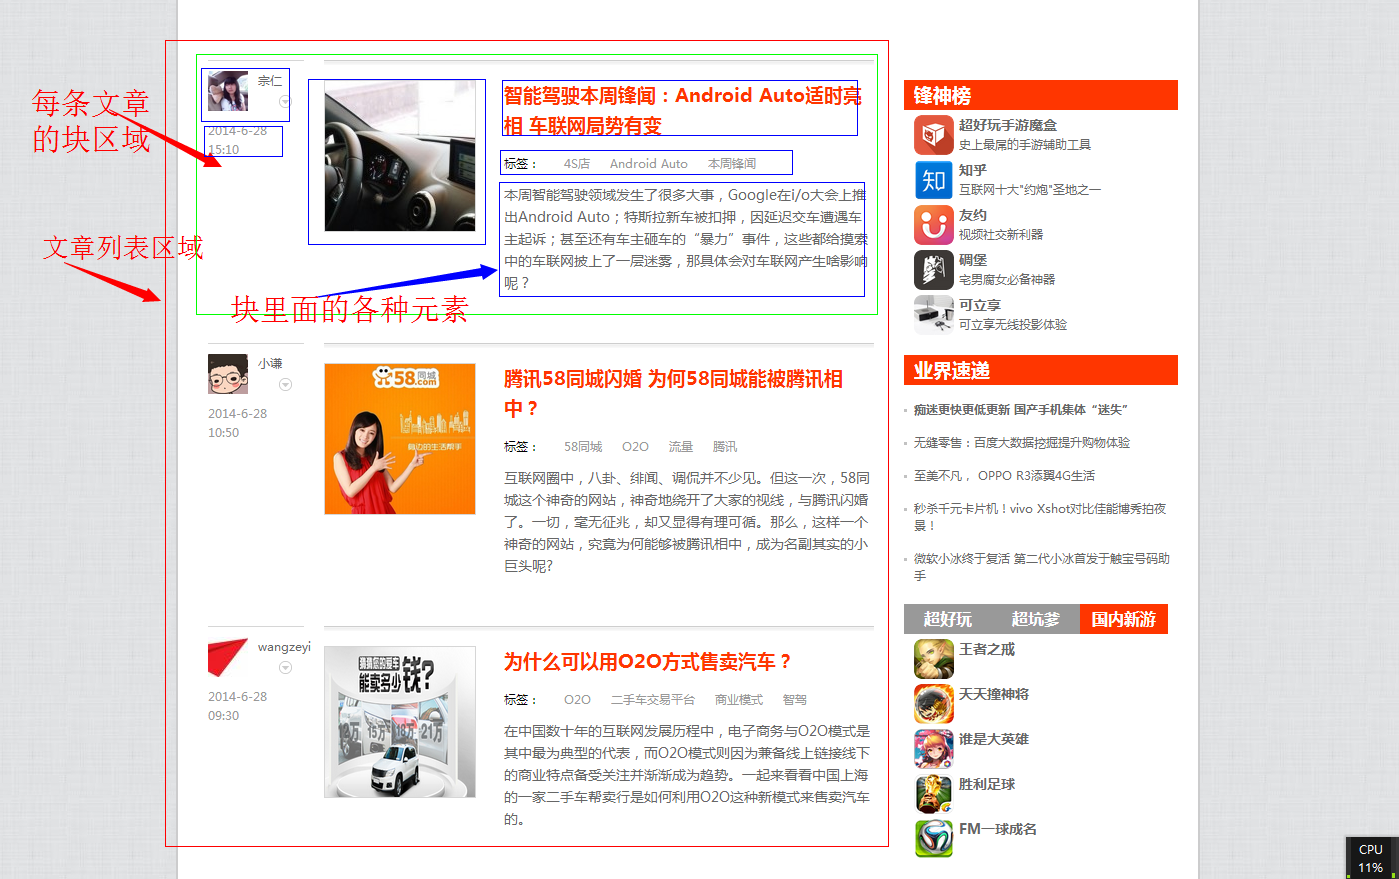This screenshot has height=879, width=1399.
Task: Click the 超好玩手游魔盒 app icon
Action: tap(933, 135)
